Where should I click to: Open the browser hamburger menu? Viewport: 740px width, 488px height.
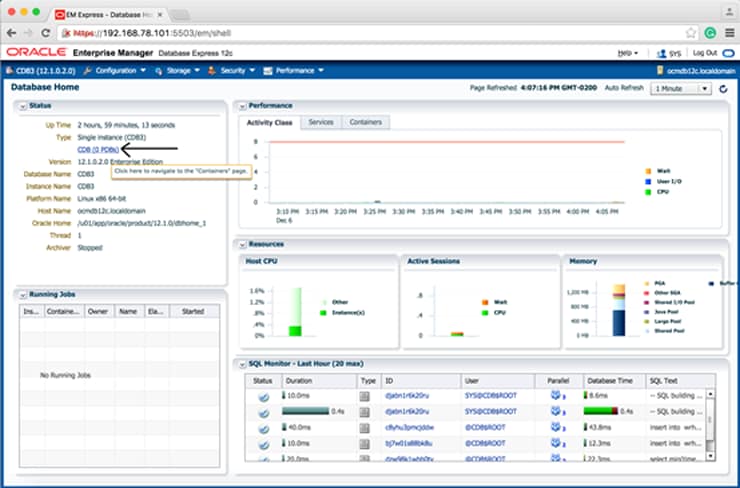730,33
